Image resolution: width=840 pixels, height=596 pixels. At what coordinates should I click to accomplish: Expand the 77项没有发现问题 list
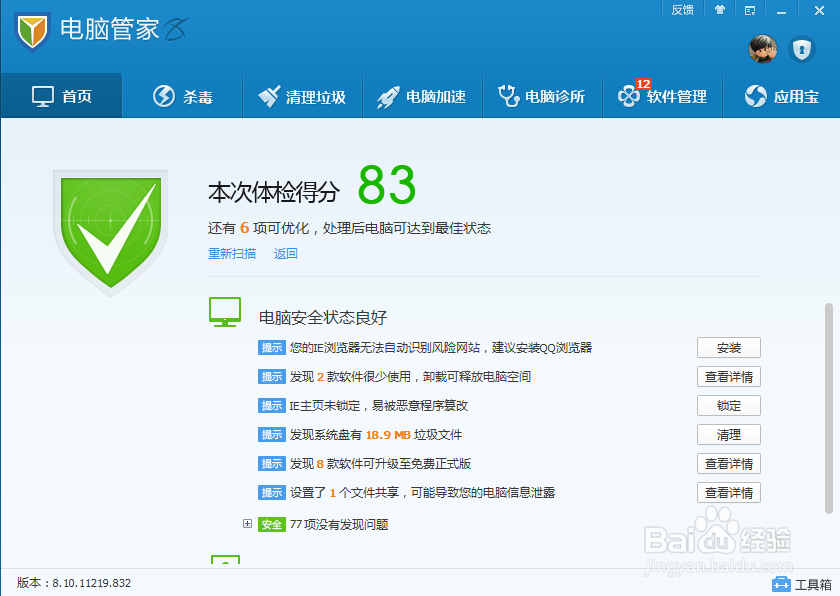(247, 523)
